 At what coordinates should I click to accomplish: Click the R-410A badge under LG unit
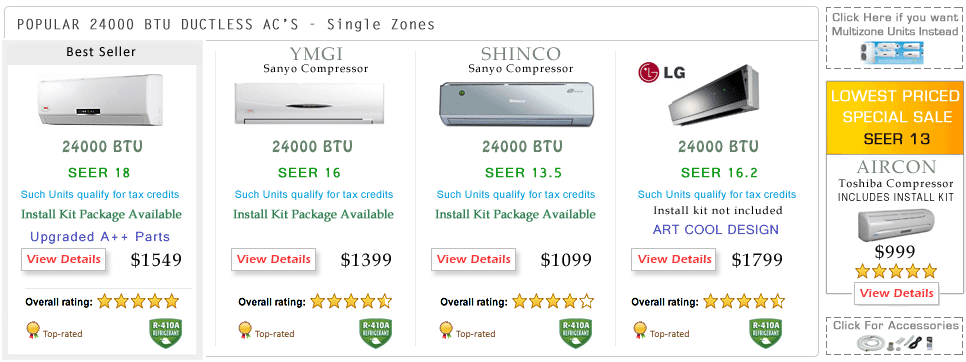[x=765, y=333]
